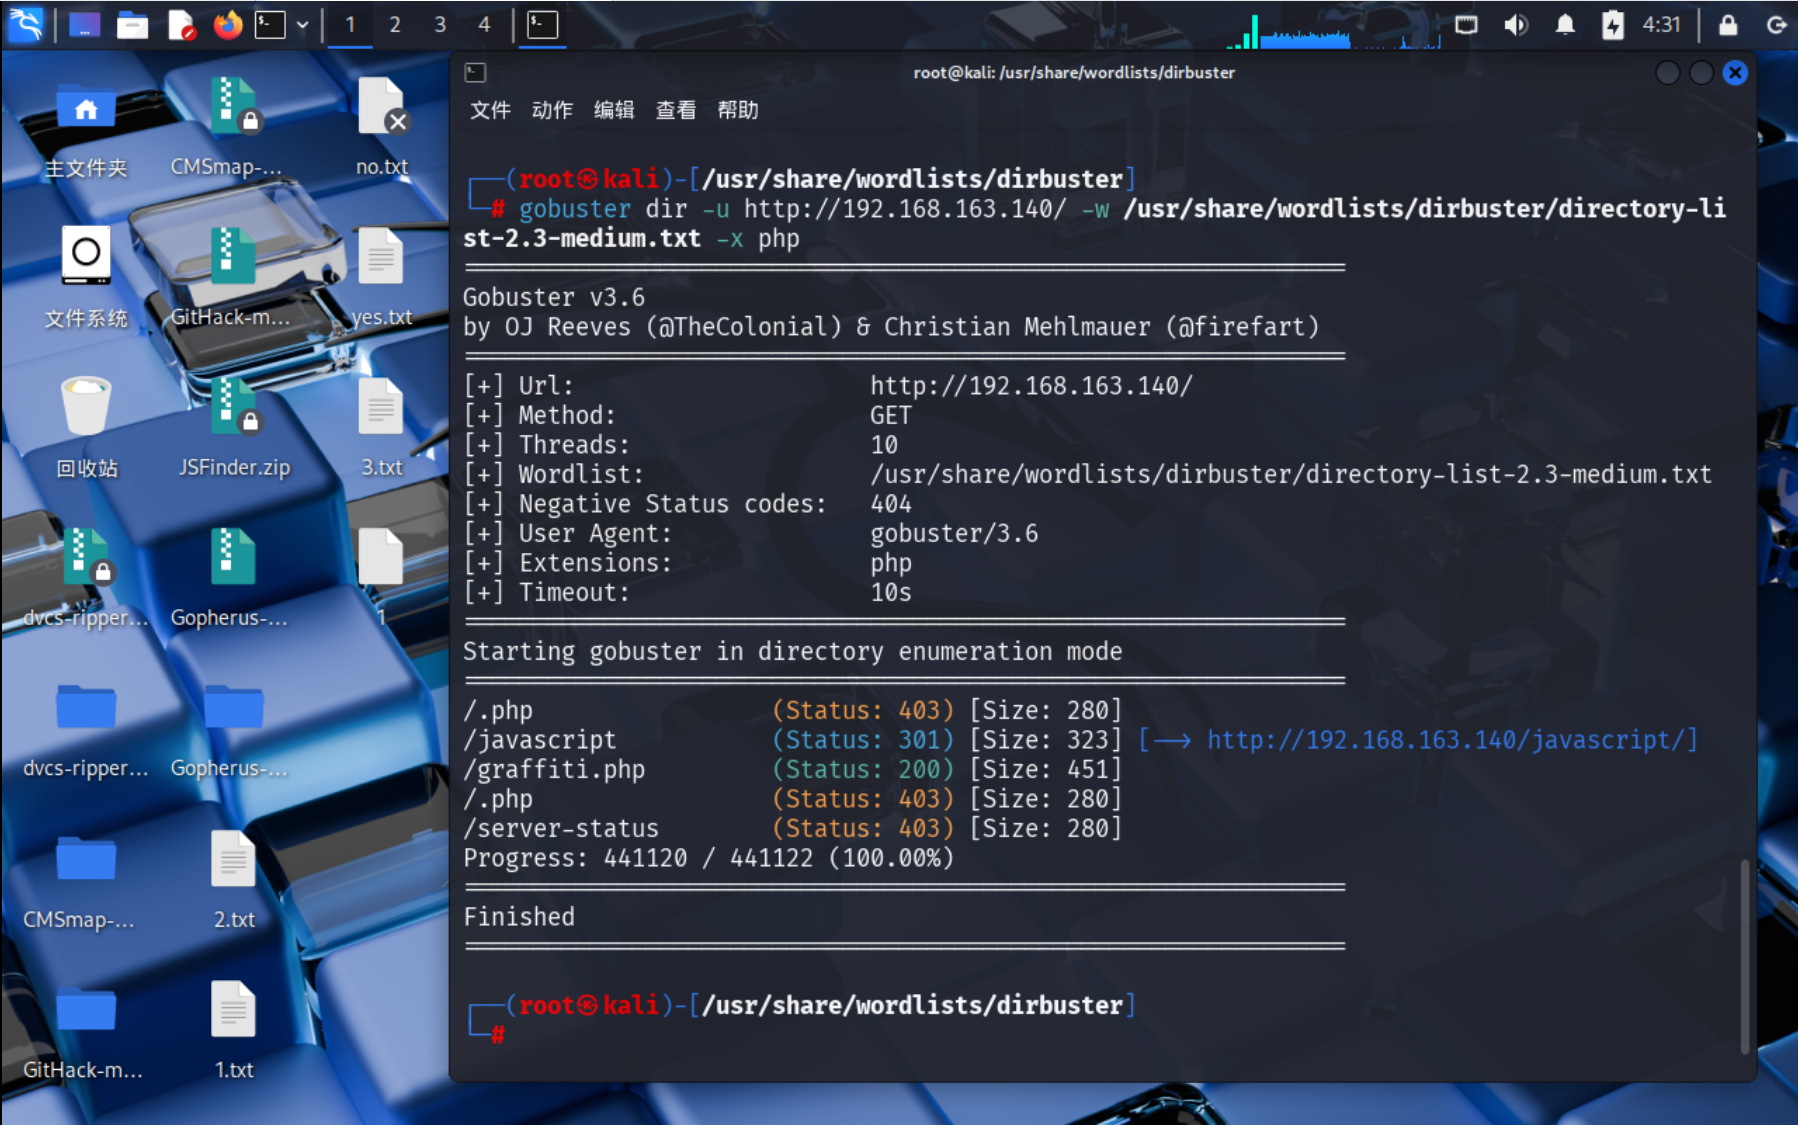Switch to workspace 1
The height and width of the screenshot is (1125, 1798).
tap(350, 25)
